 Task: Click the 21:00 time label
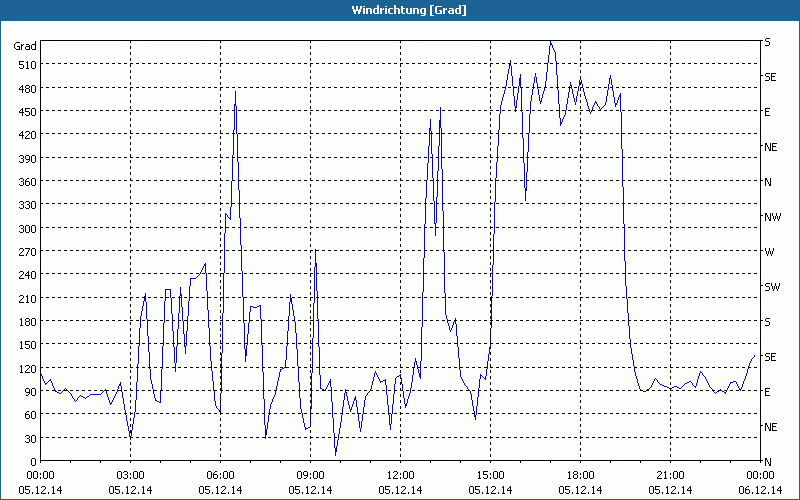pos(670,475)
